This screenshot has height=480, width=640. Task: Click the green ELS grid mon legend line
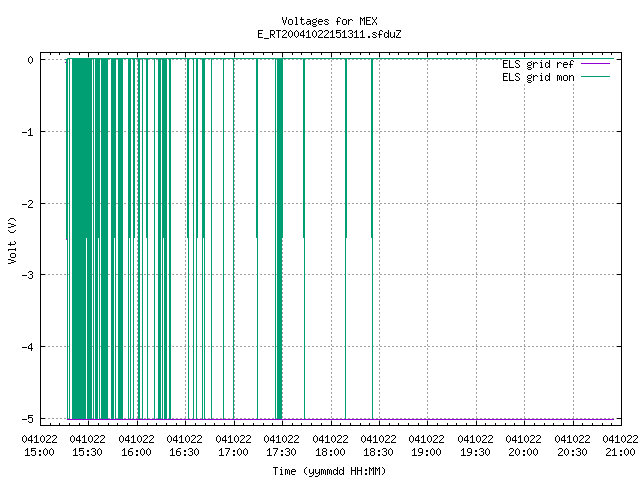[595, 77]
